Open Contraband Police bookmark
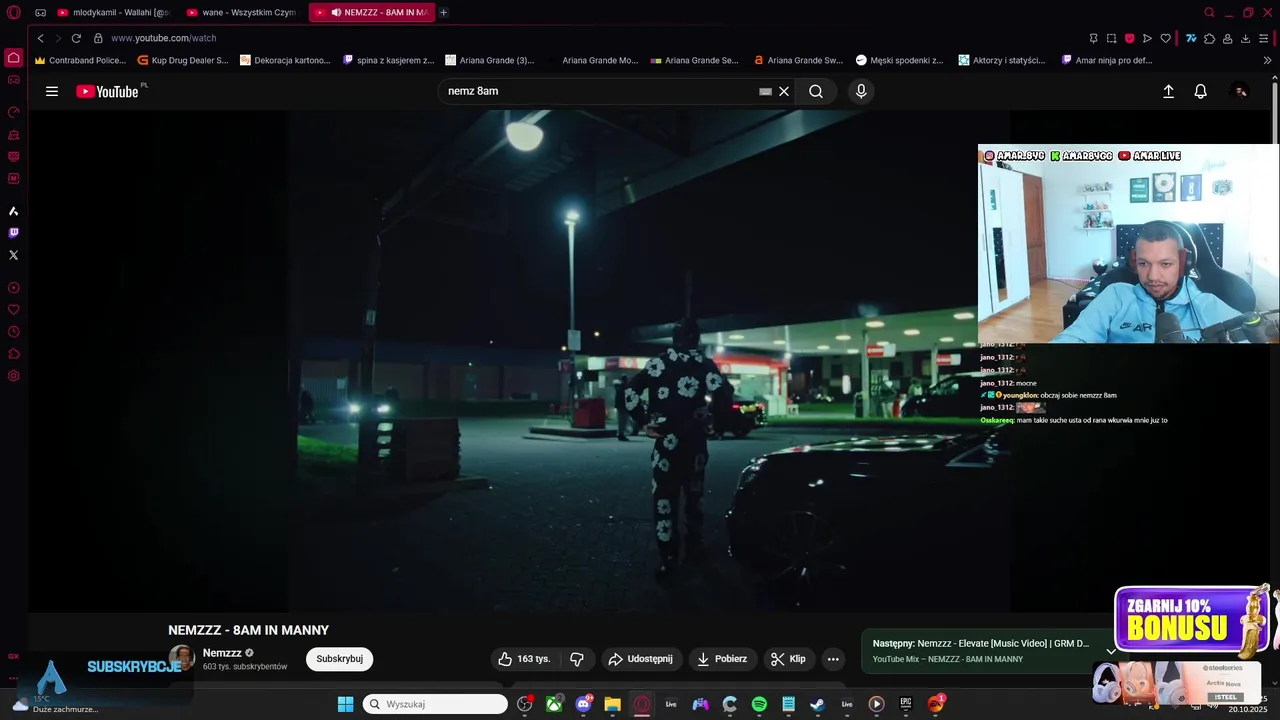 click(x=80, y=60)
